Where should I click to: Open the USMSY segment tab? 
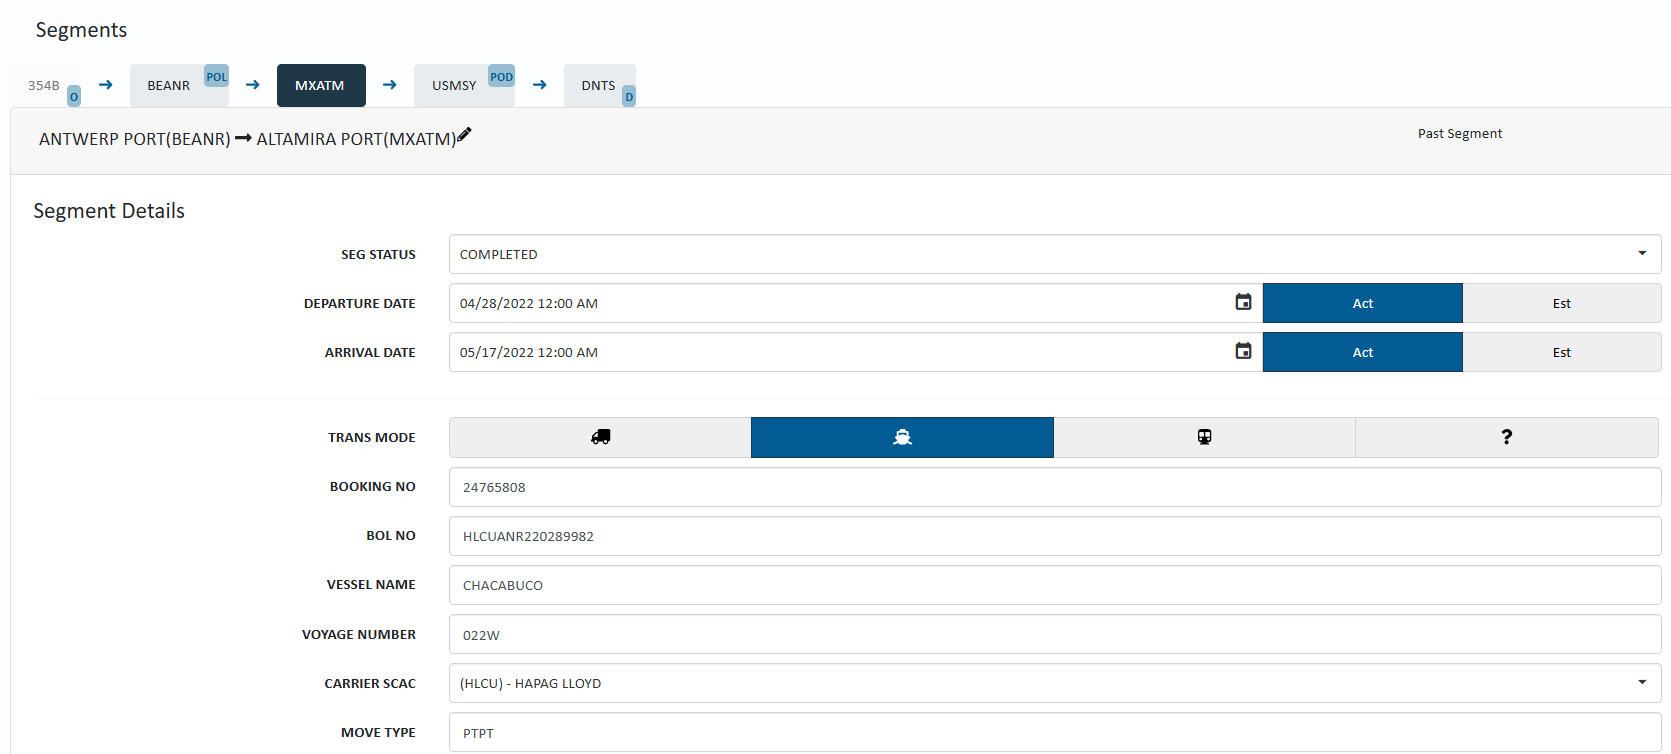[x=454, y=86]
